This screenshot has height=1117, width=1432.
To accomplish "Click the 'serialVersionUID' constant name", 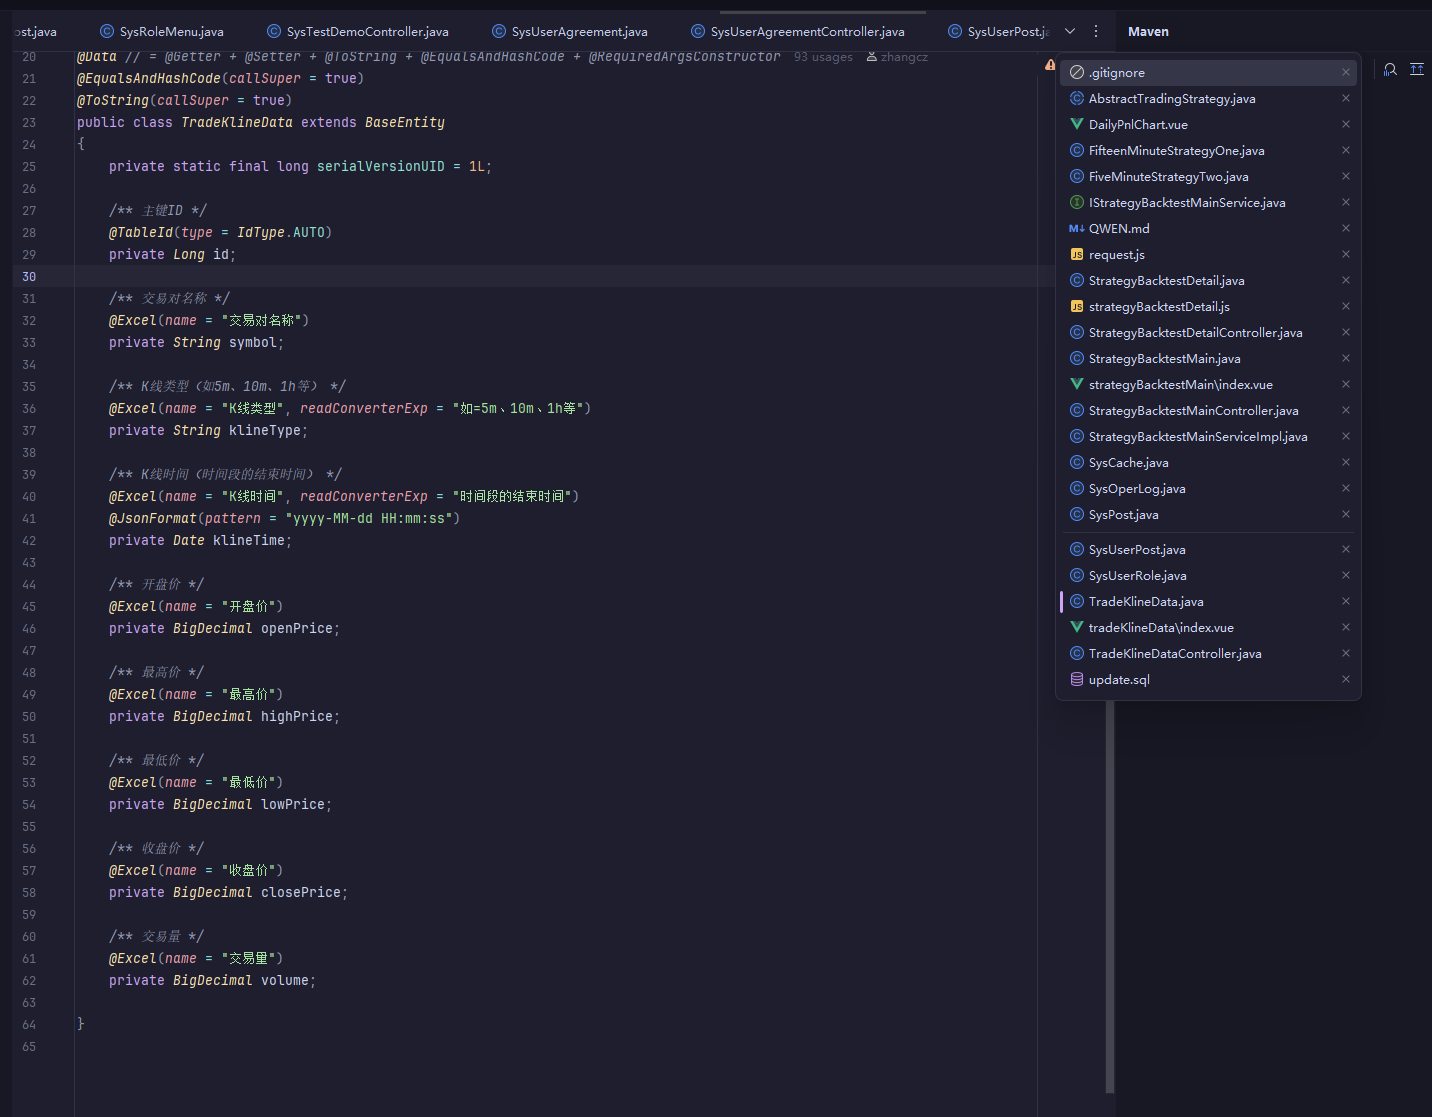I will 381,167.
